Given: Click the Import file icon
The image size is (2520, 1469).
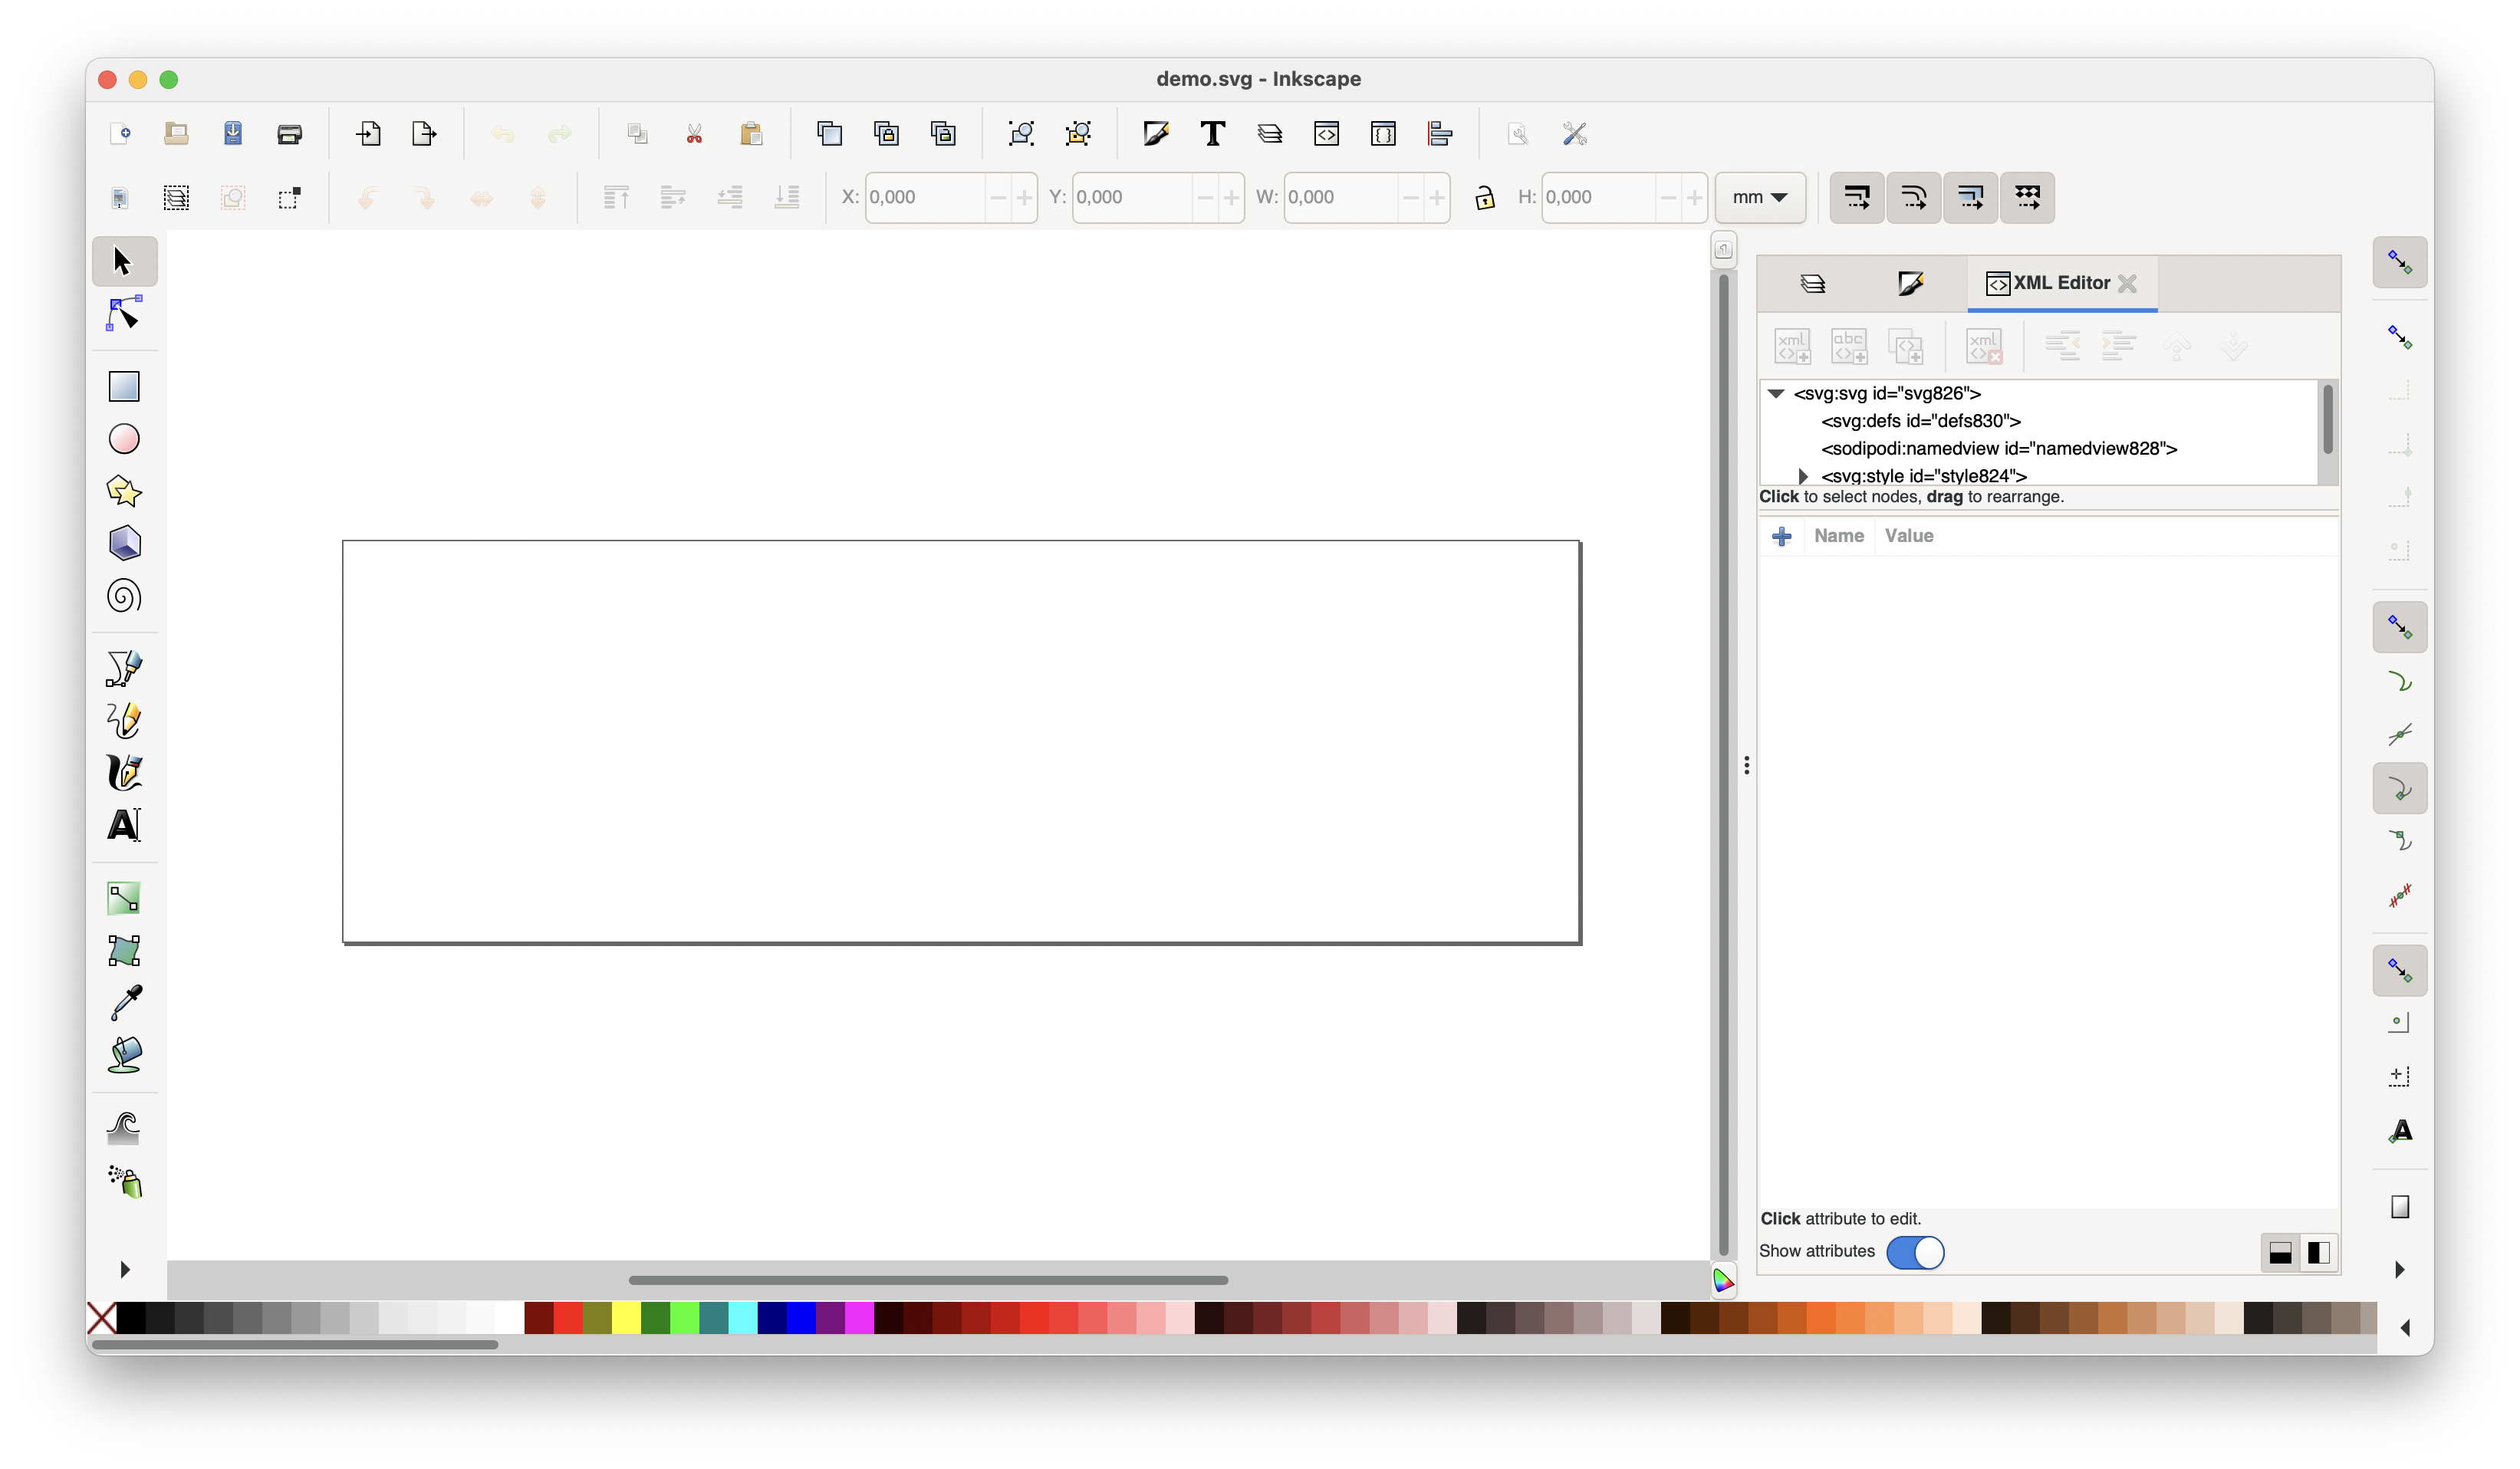Looking at the screenshot, I should tap(368, 134).
